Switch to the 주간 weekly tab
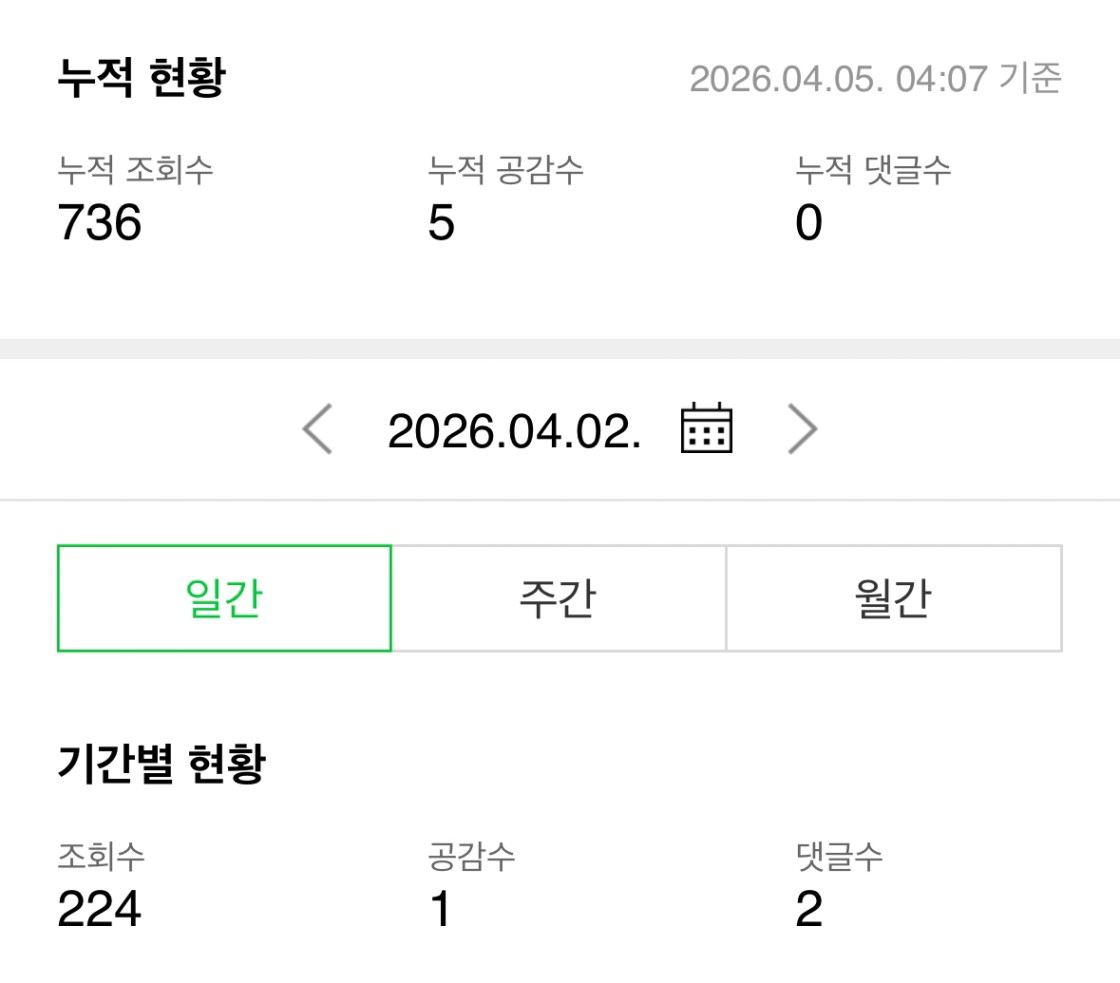 (558, 598)
